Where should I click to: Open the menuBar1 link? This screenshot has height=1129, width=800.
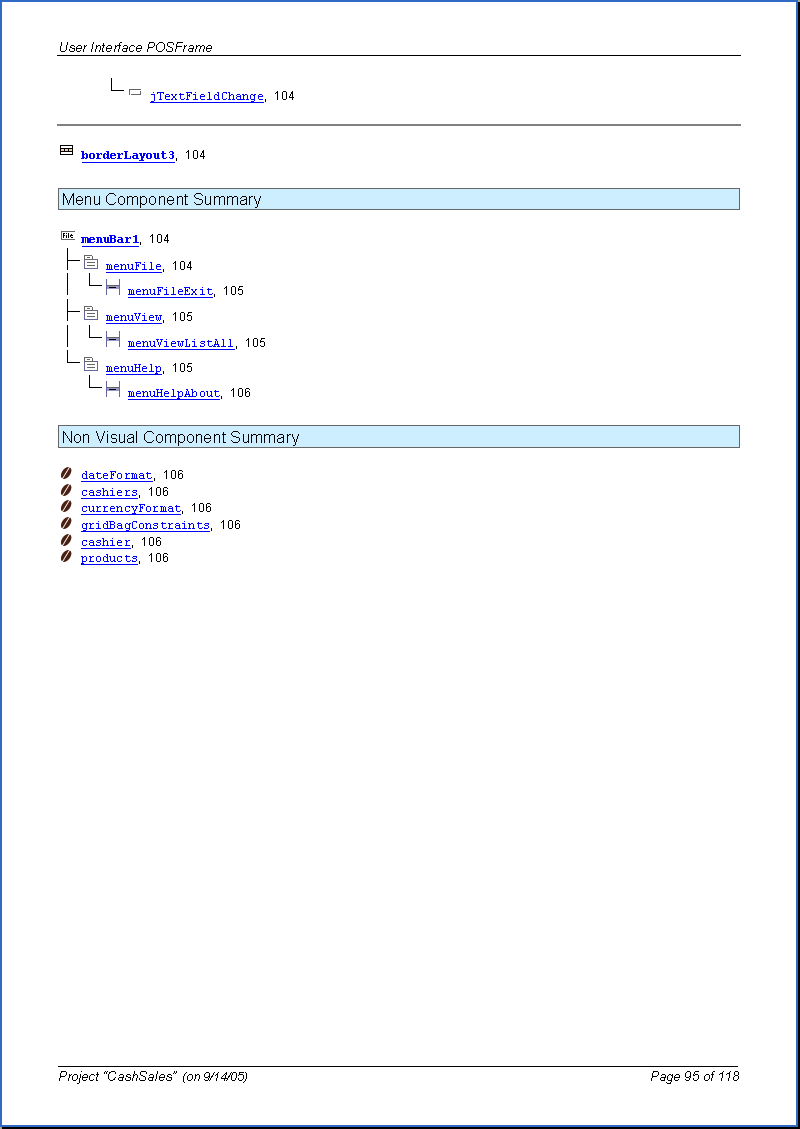[110, 239]
